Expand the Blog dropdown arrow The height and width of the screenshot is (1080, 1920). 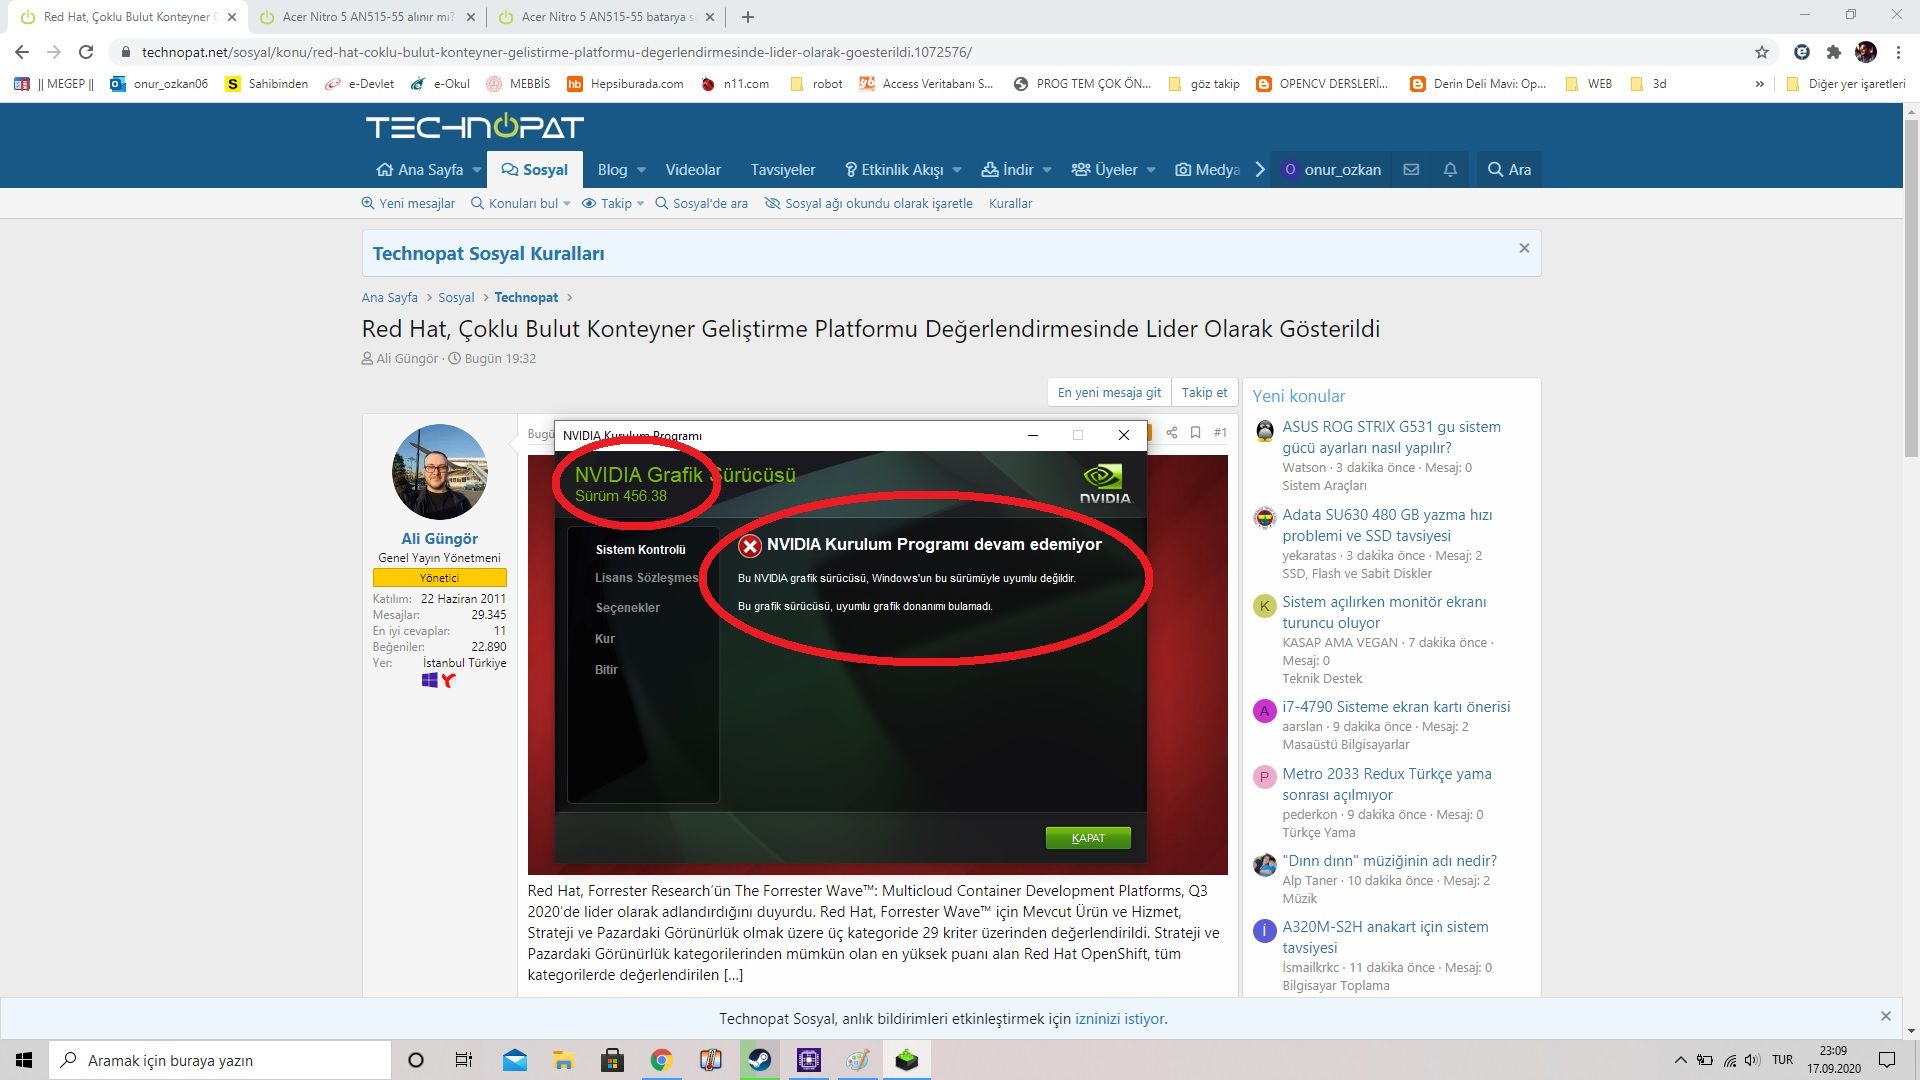[641, 170]
